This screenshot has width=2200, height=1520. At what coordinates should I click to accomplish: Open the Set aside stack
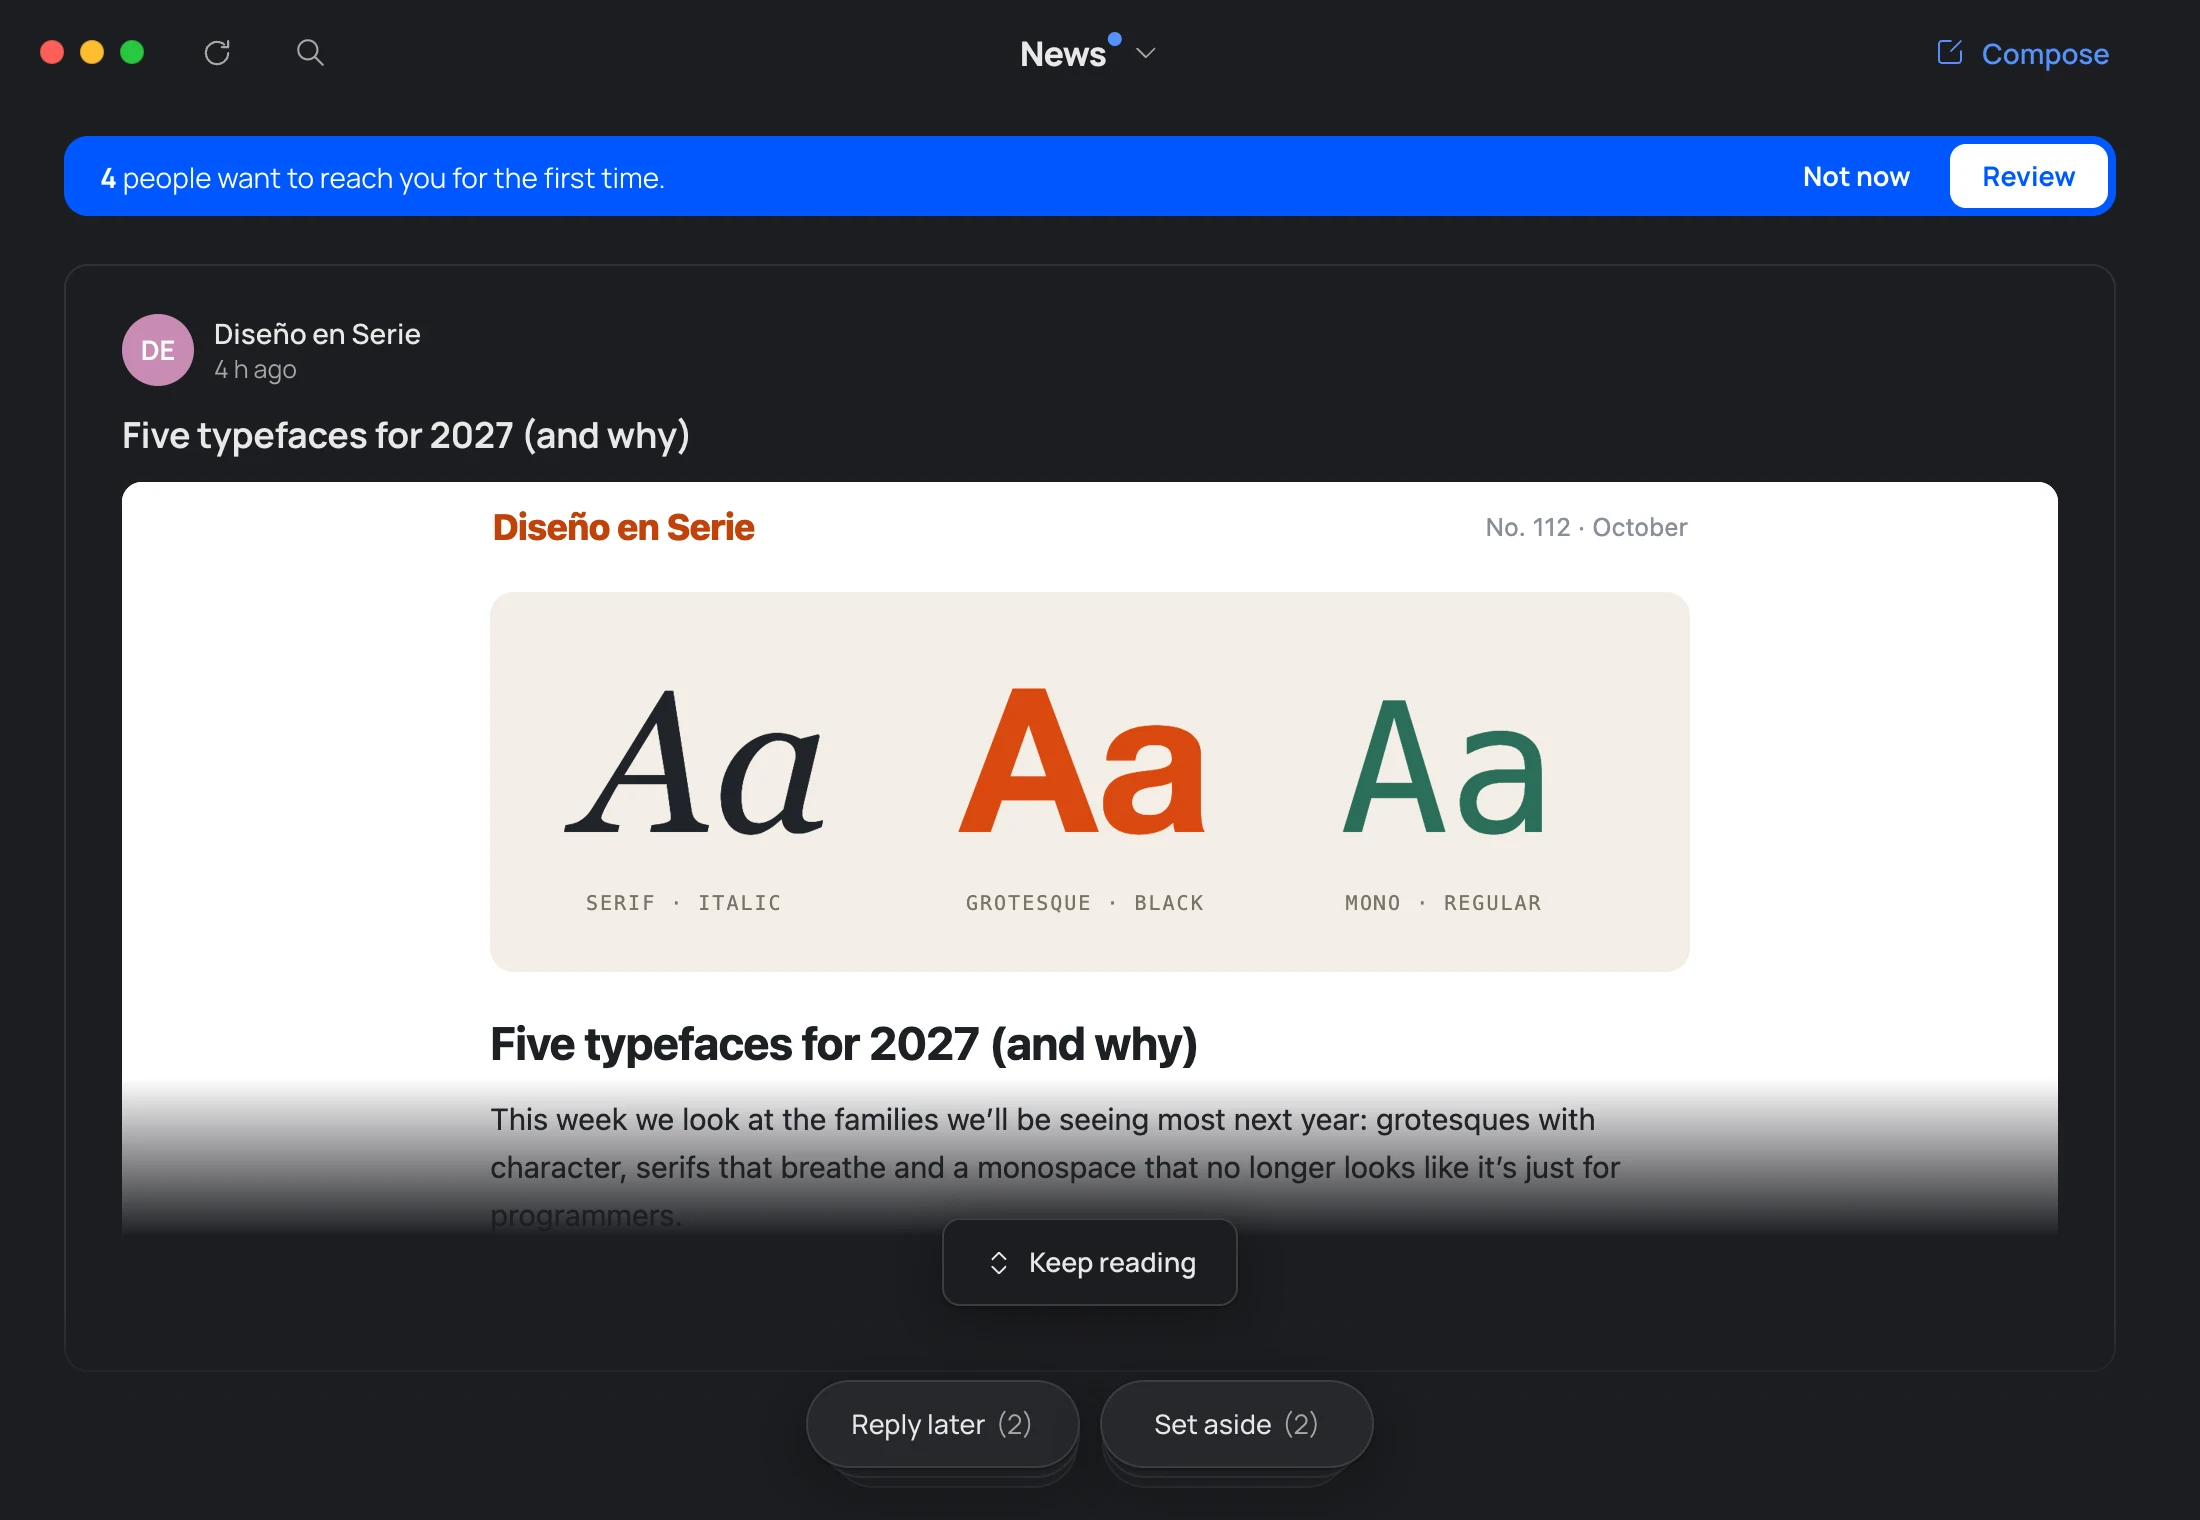tap(1236, 1424)
